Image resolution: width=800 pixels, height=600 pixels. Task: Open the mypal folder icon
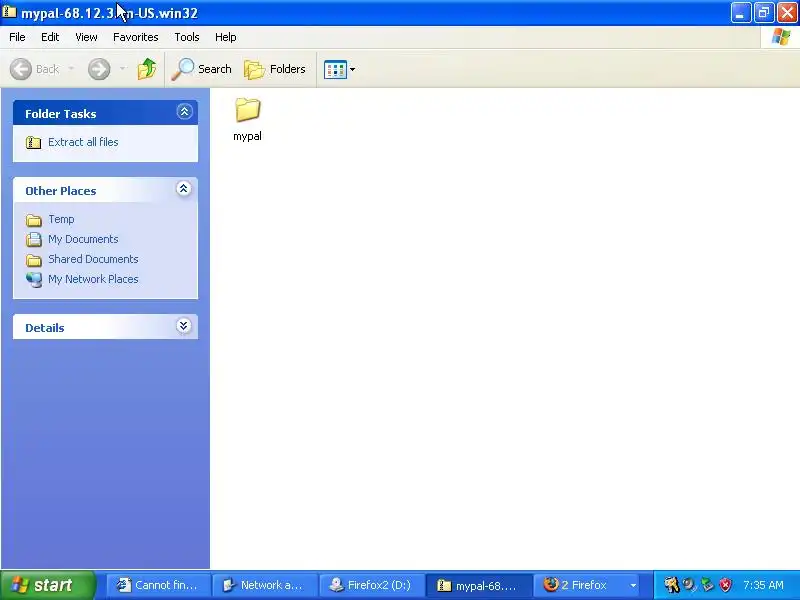[247, 110]
